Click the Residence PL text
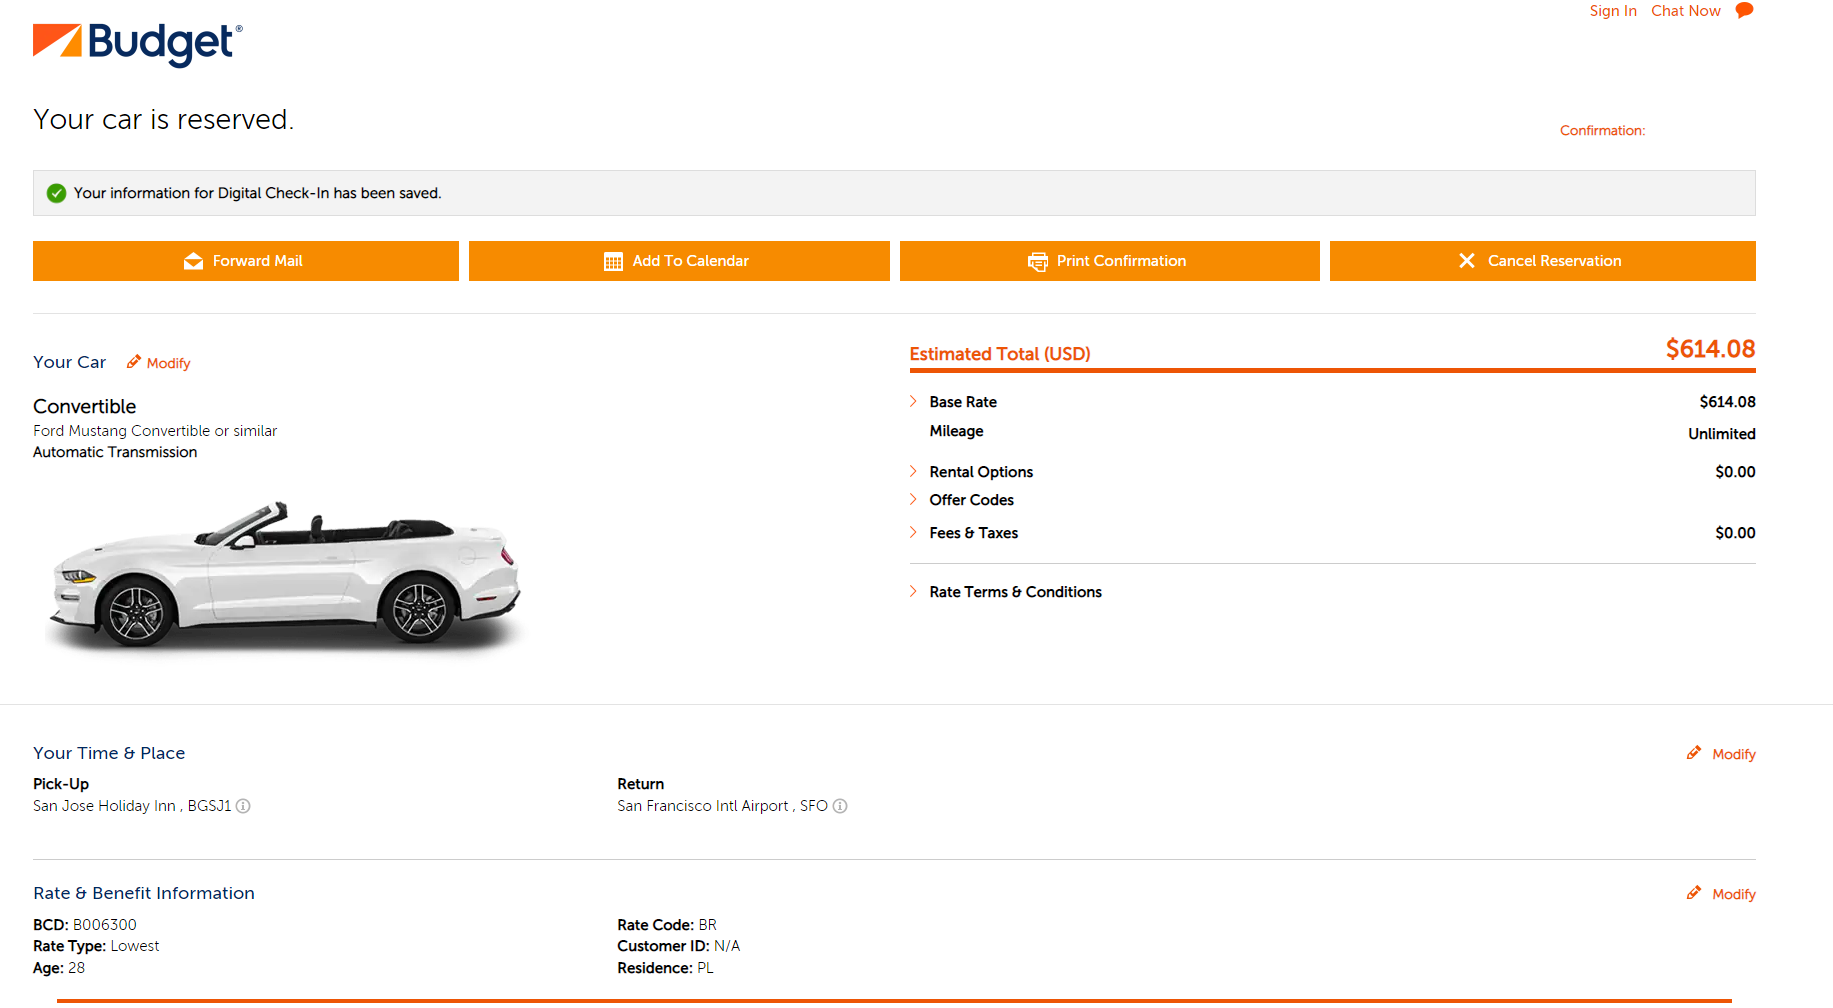1833x1008 pixels. pyautogui.click(x=665, y=968)
